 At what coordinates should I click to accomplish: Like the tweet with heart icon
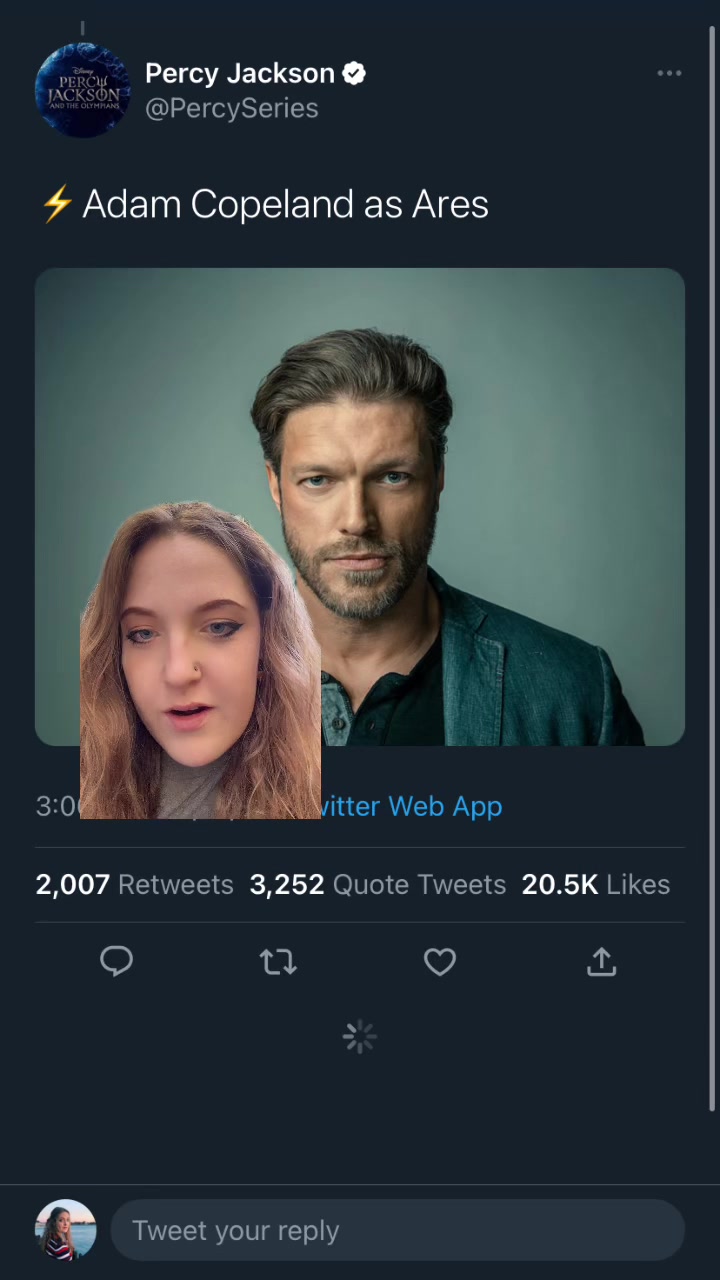440,962
